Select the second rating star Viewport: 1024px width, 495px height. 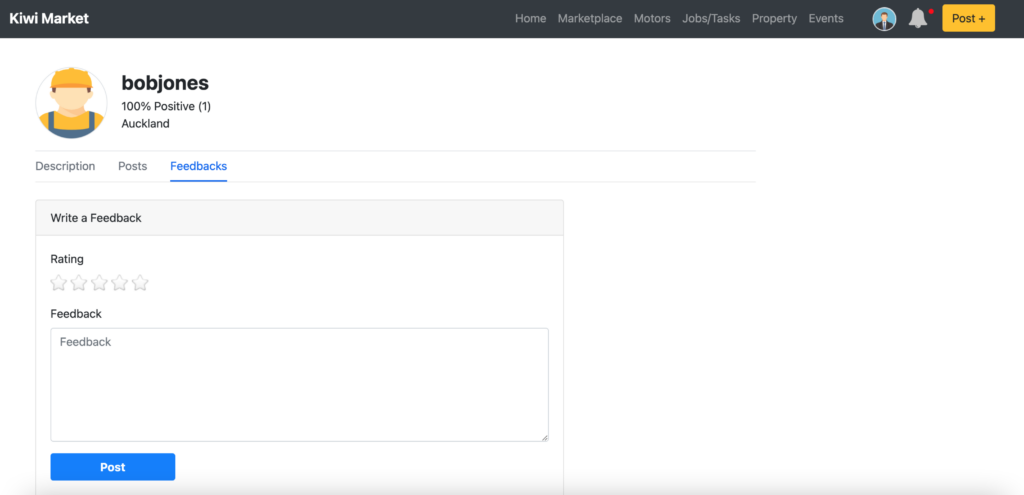(x=79, y=283)
